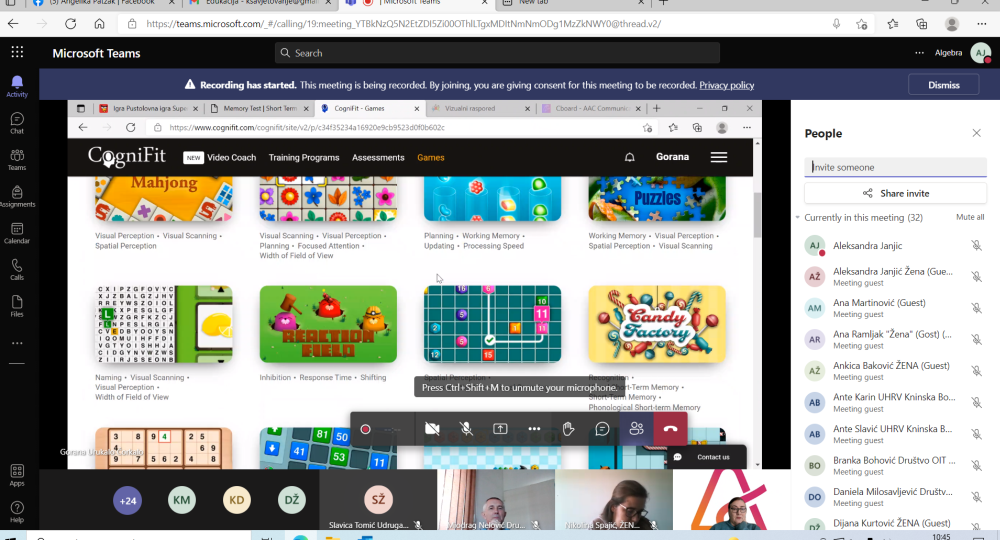Close the People panel
The image size is (1000, 540).
[x=976, y=133]
